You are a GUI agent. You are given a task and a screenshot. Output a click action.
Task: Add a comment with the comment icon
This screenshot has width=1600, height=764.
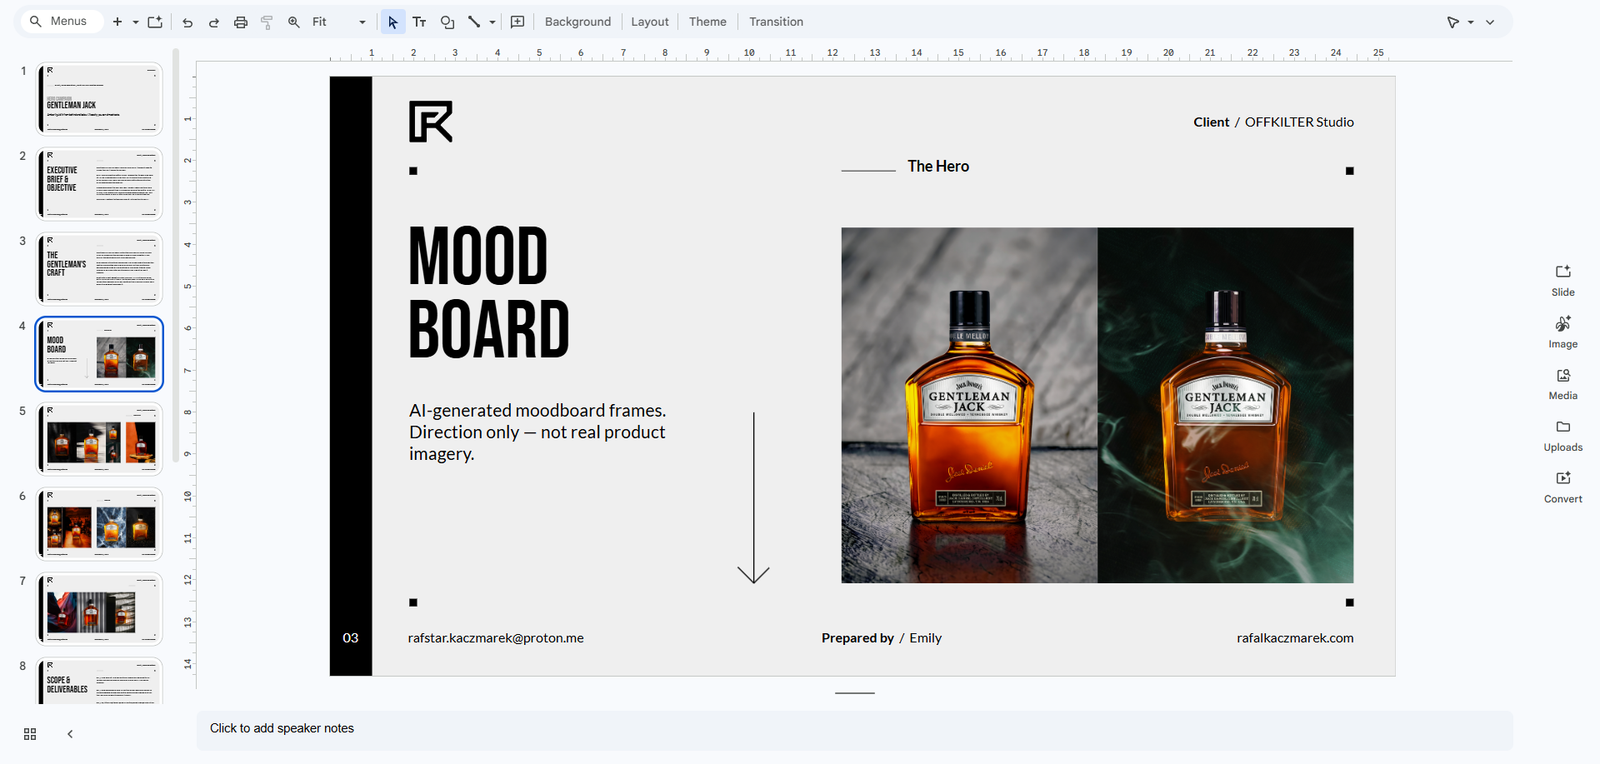(518, 22)
